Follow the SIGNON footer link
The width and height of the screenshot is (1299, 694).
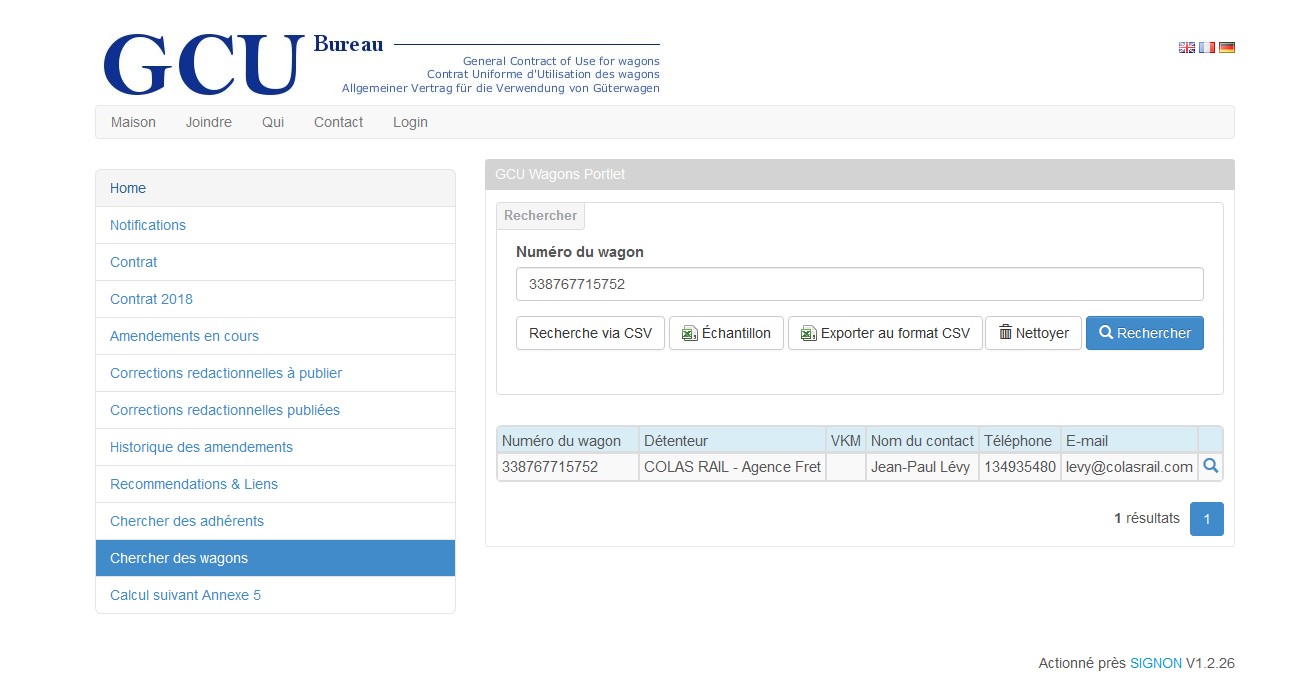pyautogui.click(x=1155, y=663)
